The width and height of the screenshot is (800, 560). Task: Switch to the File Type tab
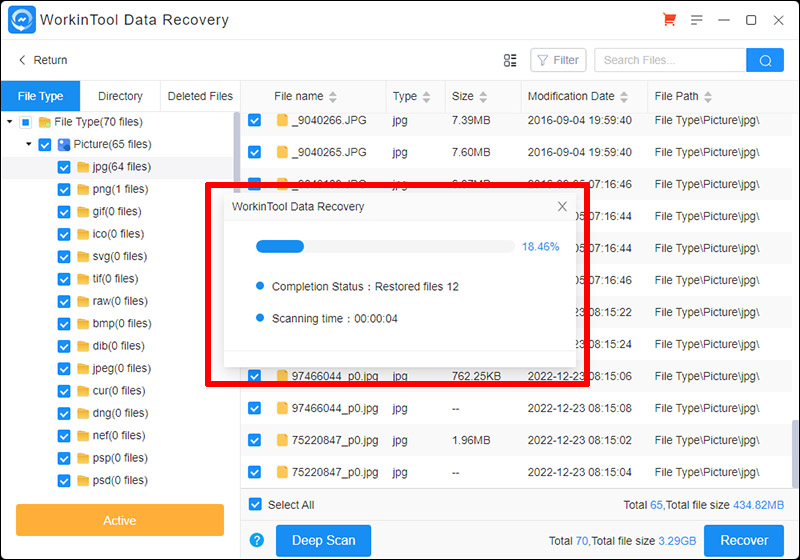[40, 96]
